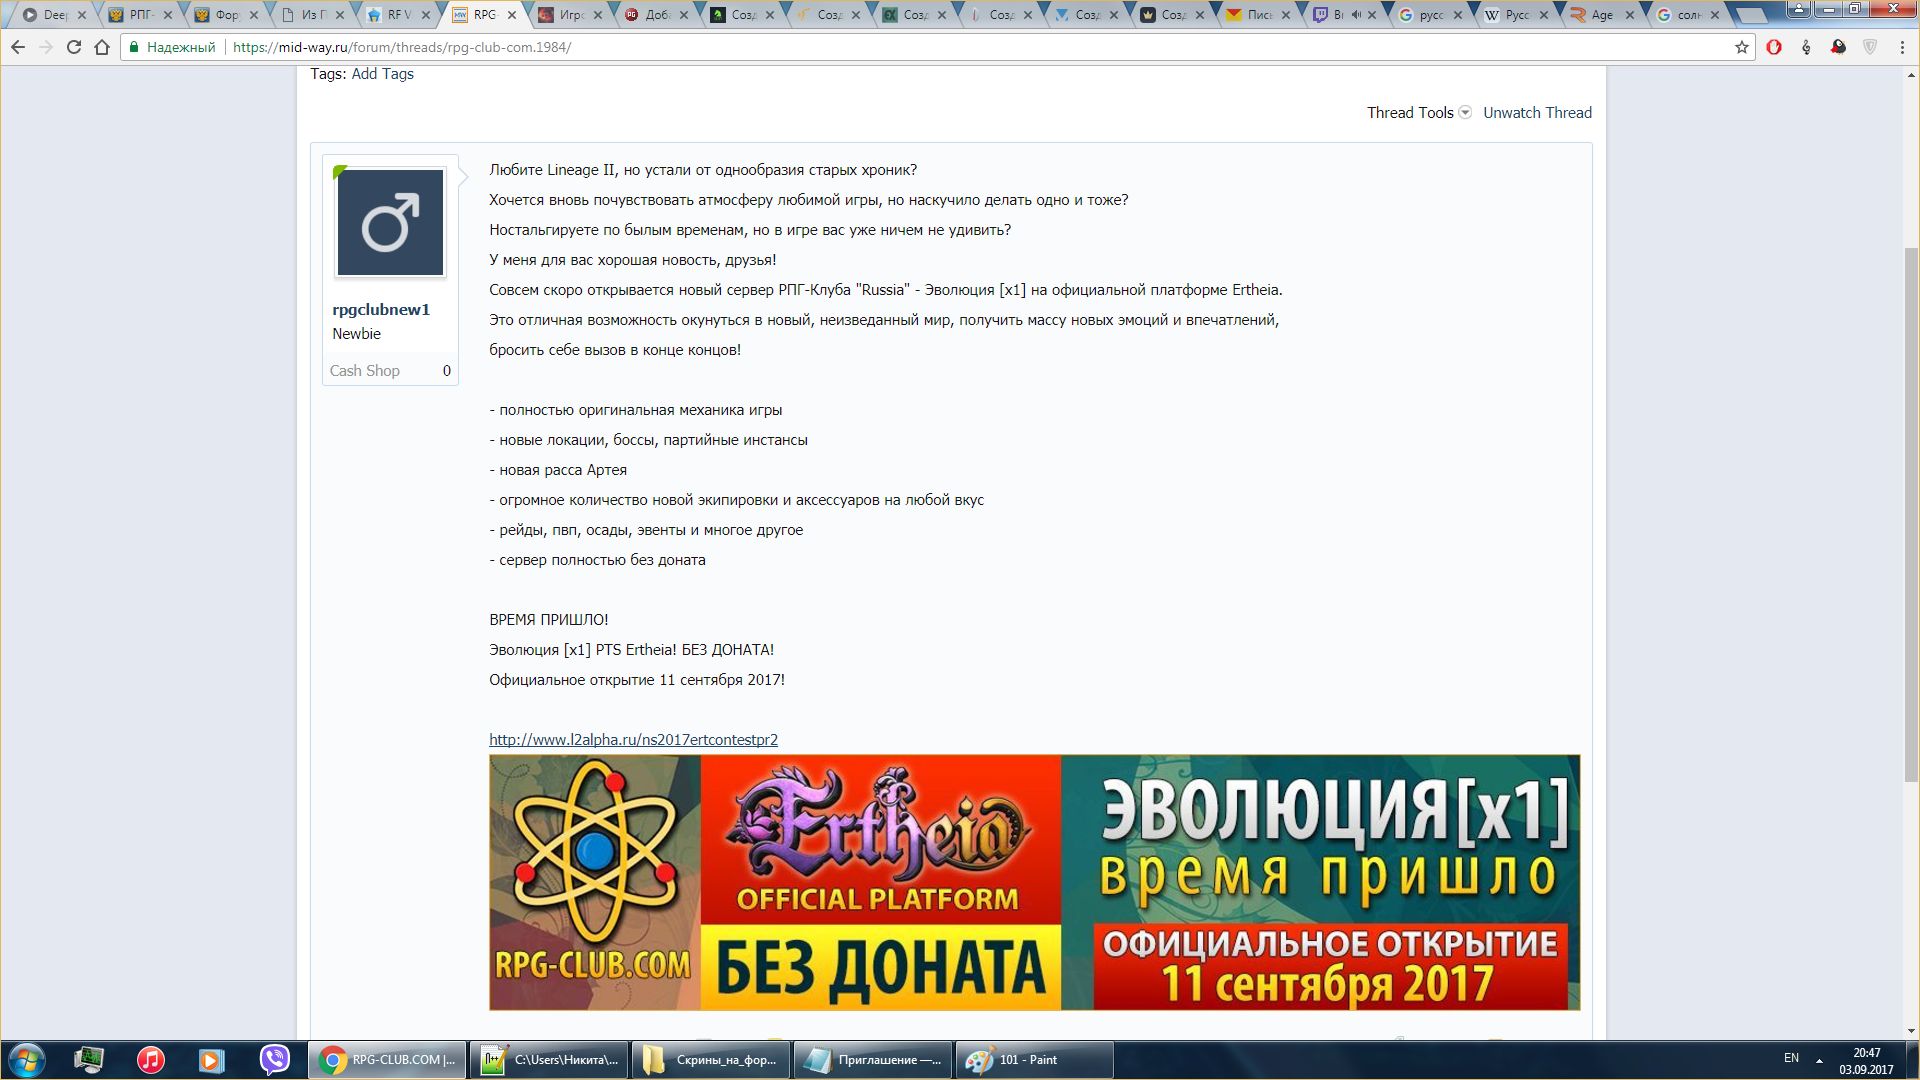Close the active RPG tab
Screen dimensions: 1920x1080
513,15
